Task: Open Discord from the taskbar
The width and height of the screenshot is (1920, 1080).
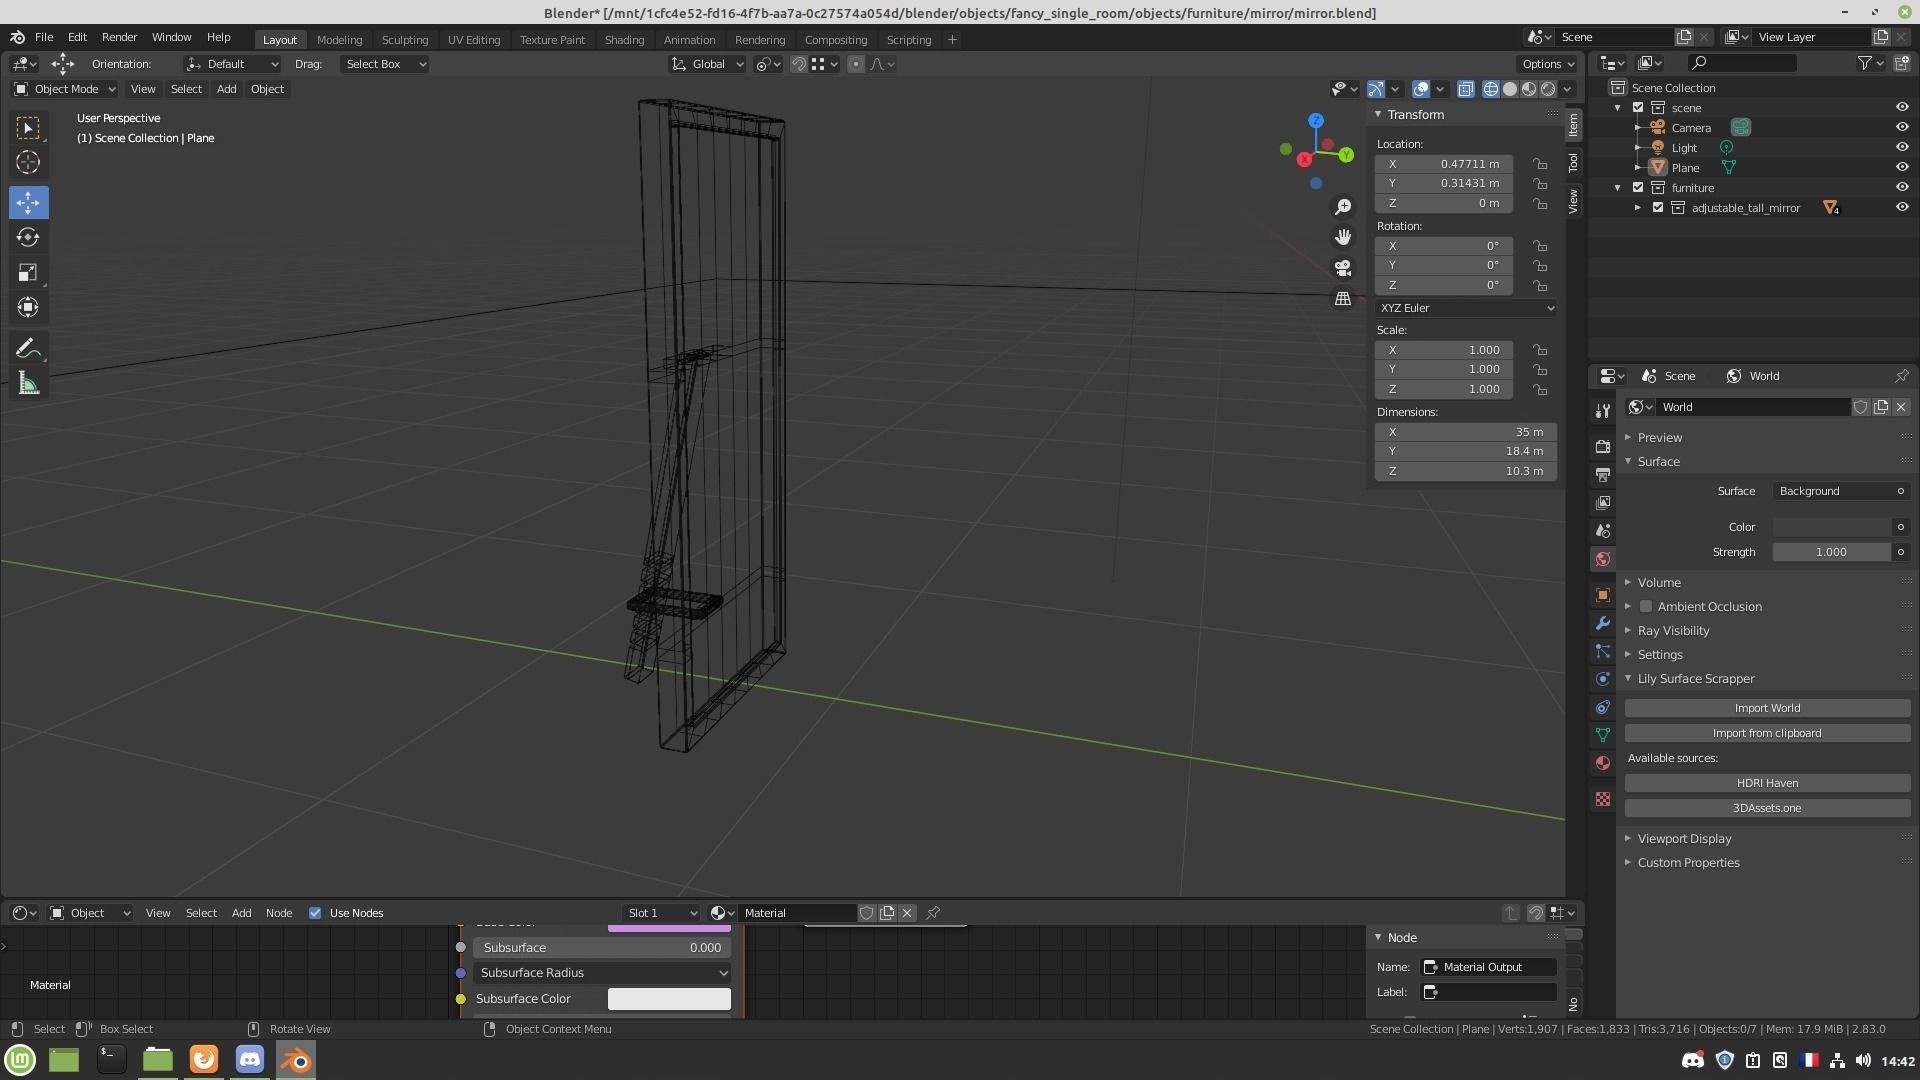Action: pyautogui.click(x=250, y=1060)
